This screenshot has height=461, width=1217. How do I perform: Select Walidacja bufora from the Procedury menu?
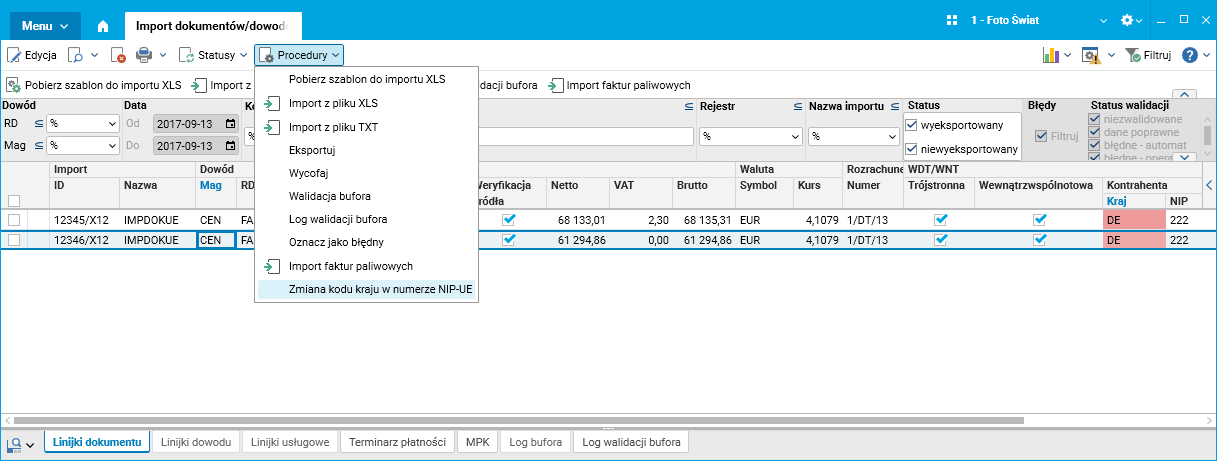pyautogui.click(x=367, y=196)
